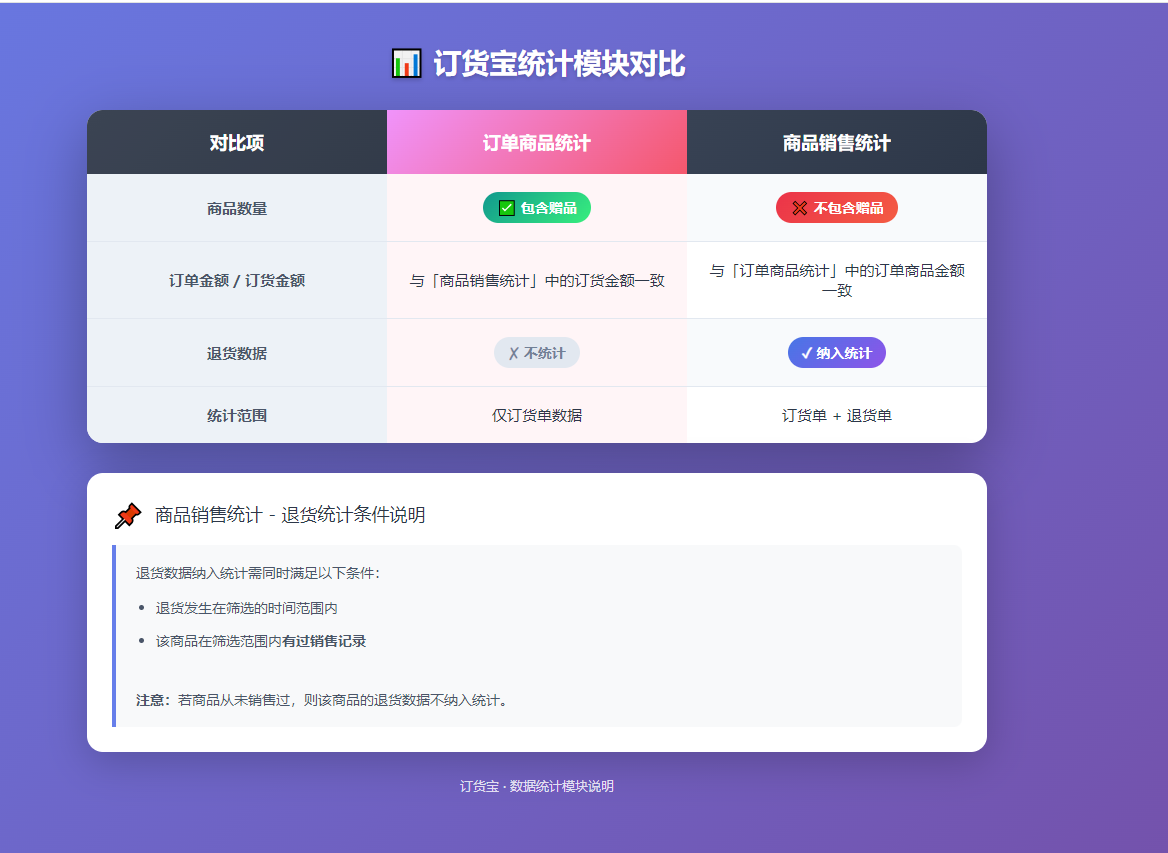Click the 仅订货单数据 cell

(x=537, y=416)
